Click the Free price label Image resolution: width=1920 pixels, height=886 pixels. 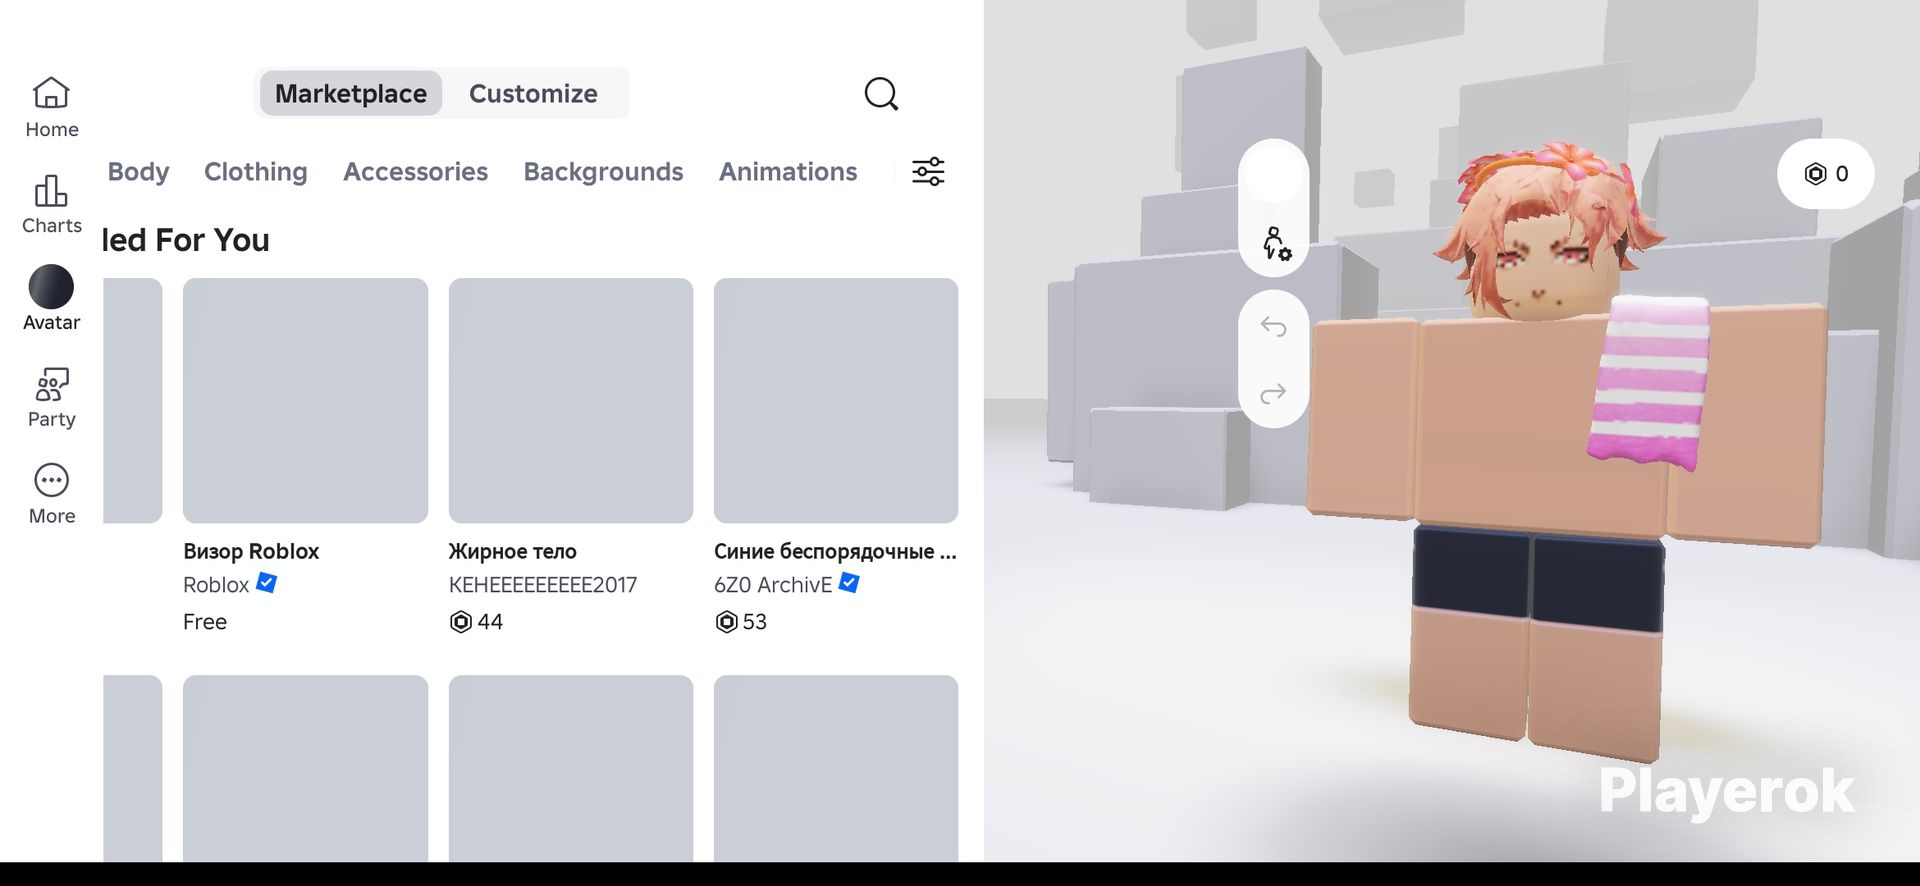(x=205, y=622)
